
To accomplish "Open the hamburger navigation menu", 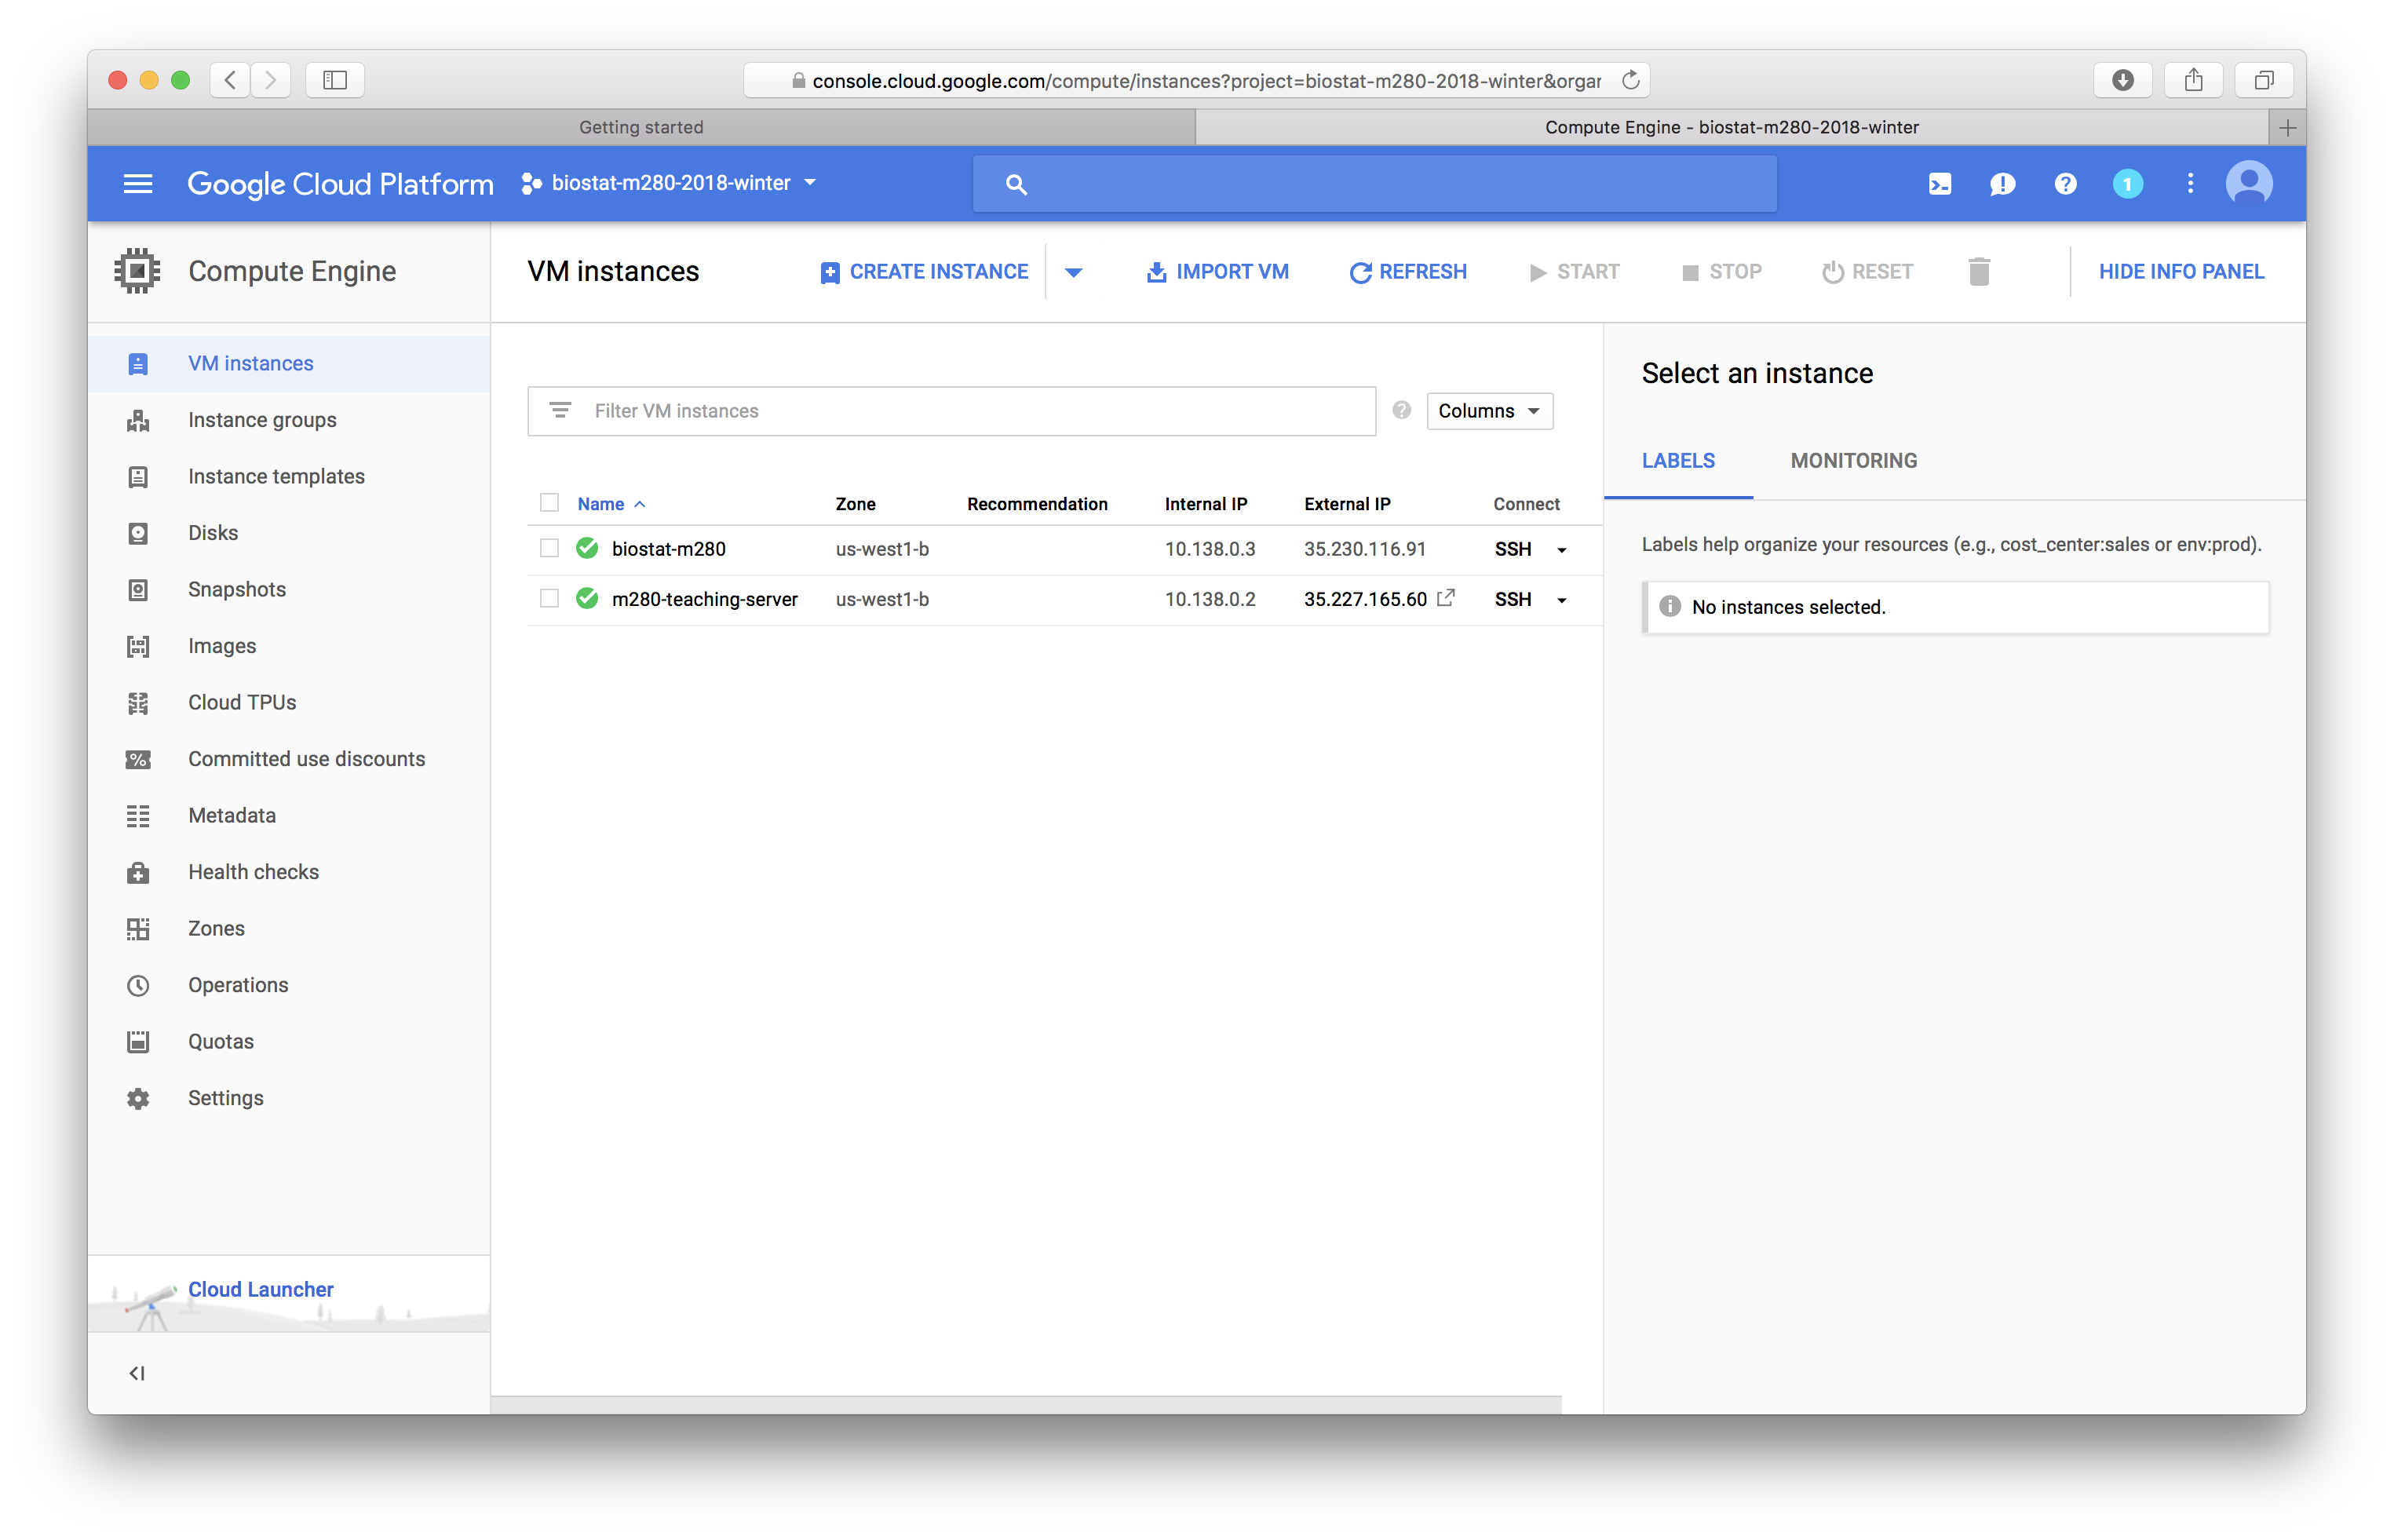I will click(x=137, y=184).
